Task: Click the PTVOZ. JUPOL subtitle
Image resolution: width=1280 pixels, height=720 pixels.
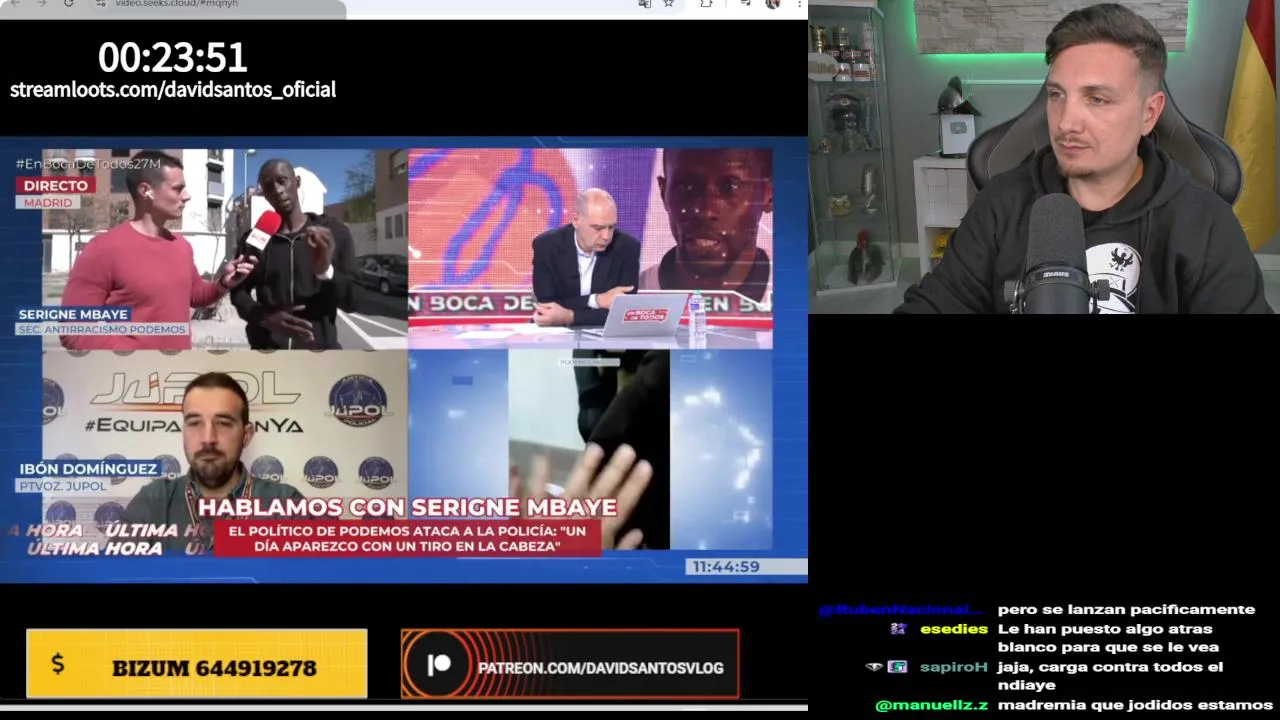Action: [62, 485]
